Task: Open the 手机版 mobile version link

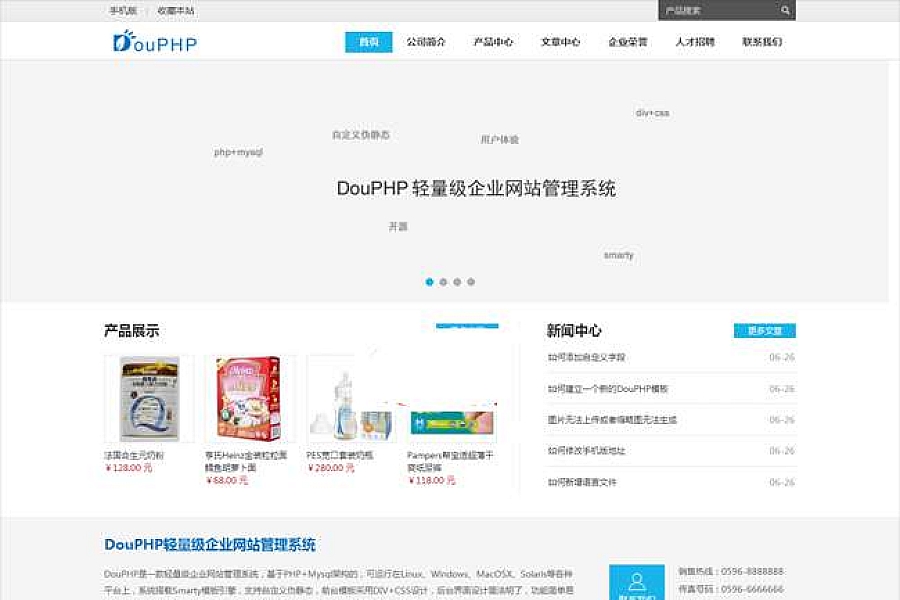Action: [123, 10]
